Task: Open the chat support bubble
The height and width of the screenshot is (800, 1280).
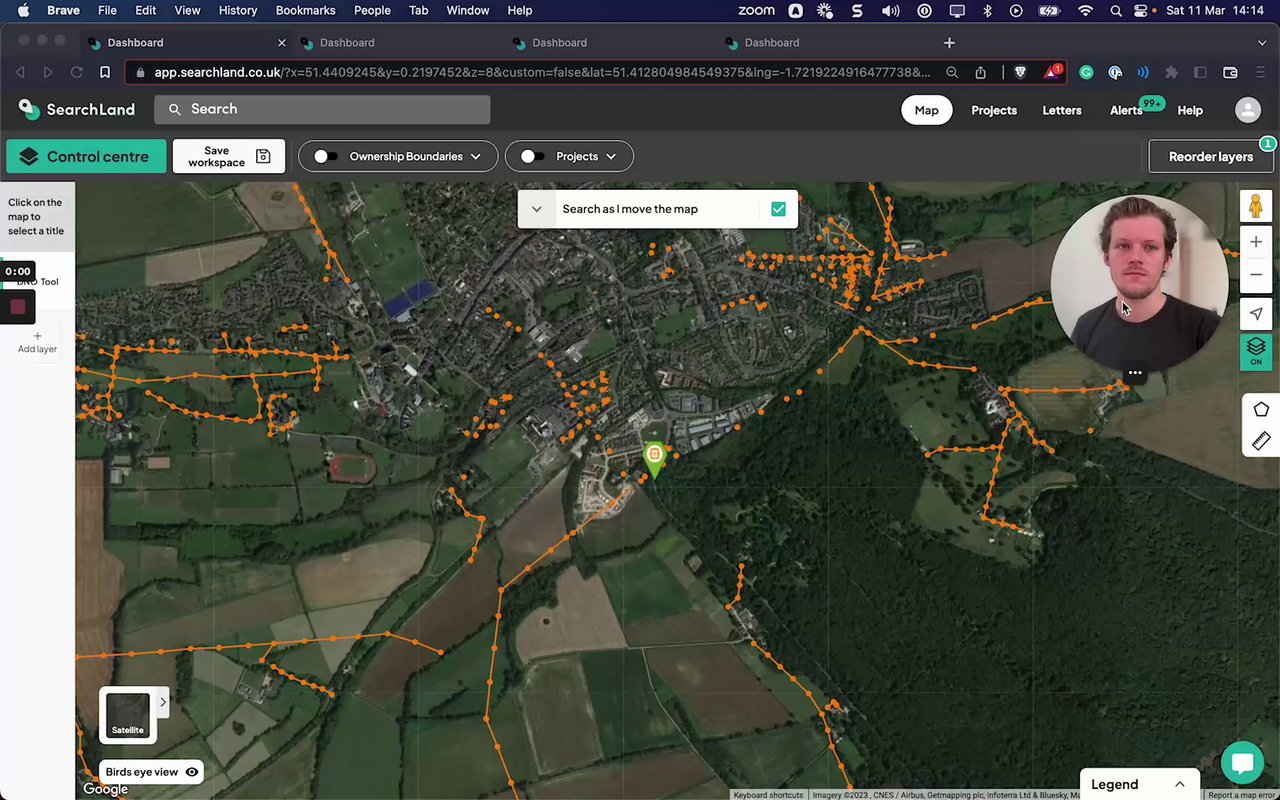Action: coord(1242,764)
